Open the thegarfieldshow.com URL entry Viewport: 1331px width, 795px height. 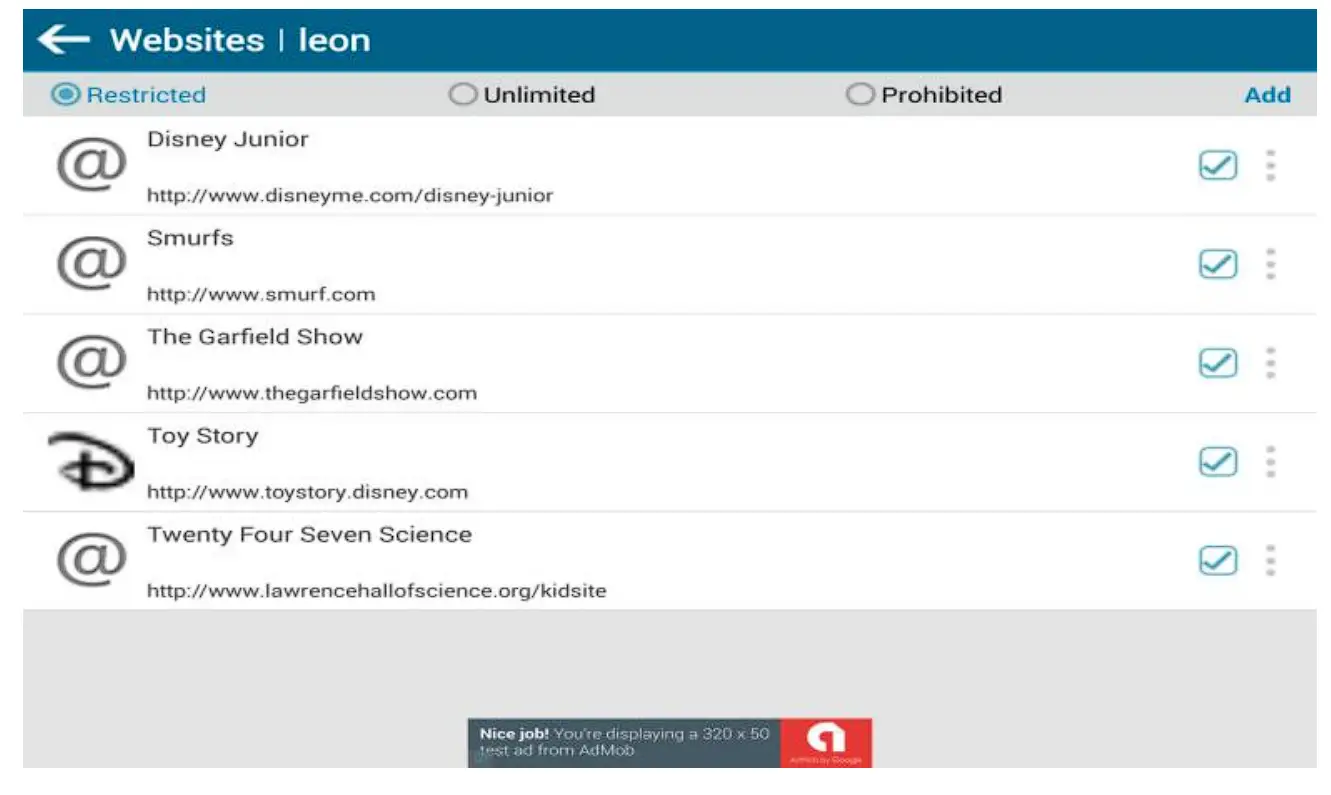point(312,393)
